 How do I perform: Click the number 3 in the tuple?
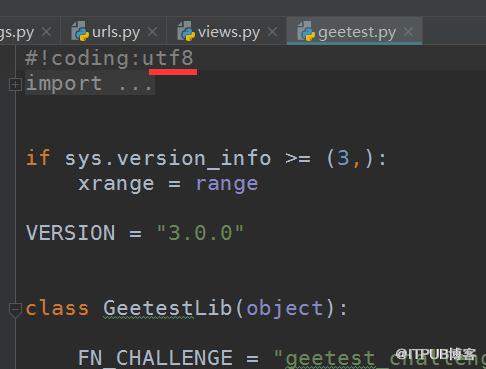(x=343, y=158)
